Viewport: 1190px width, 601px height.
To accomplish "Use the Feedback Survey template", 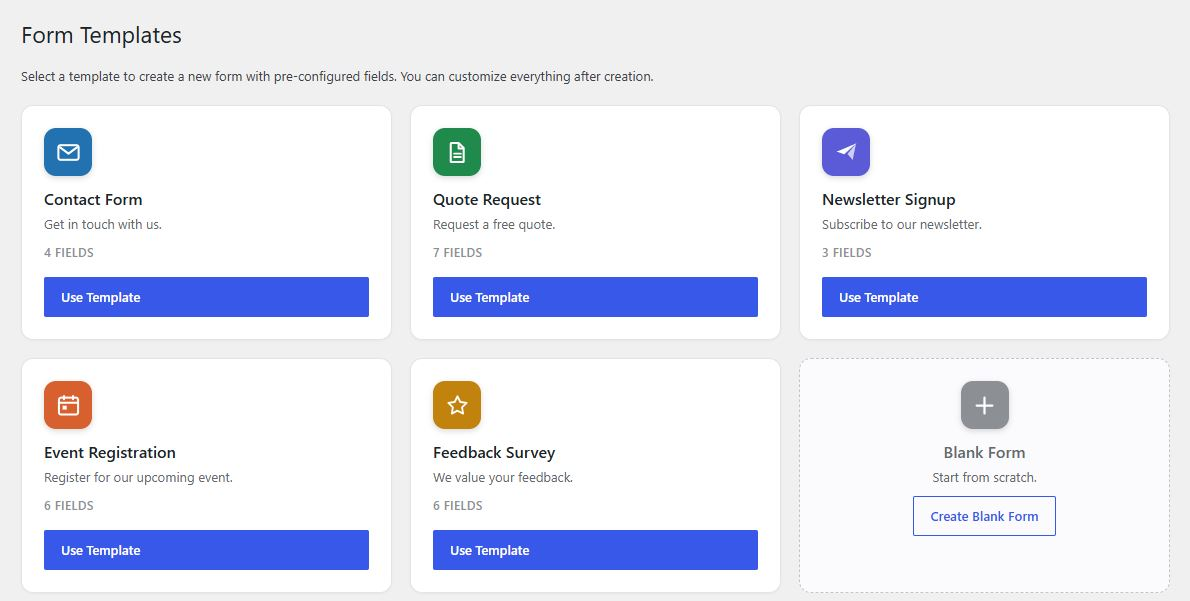I will [596, 550].
